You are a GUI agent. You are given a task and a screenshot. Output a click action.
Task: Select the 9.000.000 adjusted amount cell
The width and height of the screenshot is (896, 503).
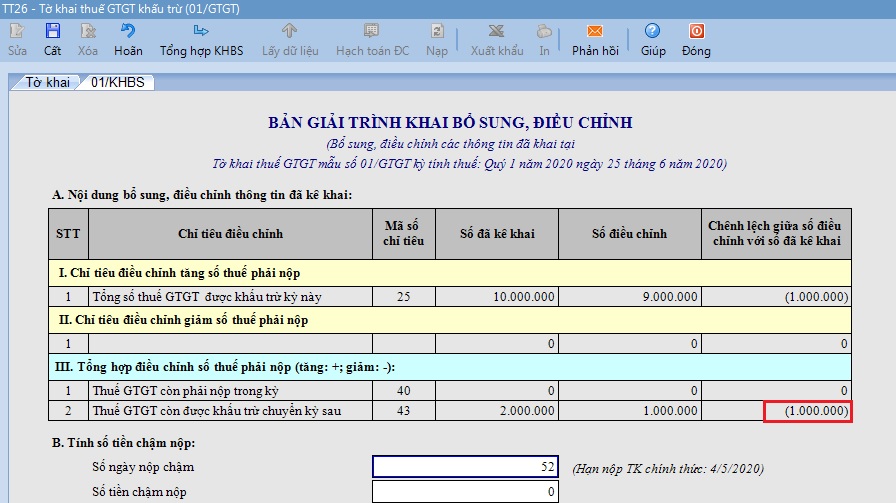click(630, 297)
